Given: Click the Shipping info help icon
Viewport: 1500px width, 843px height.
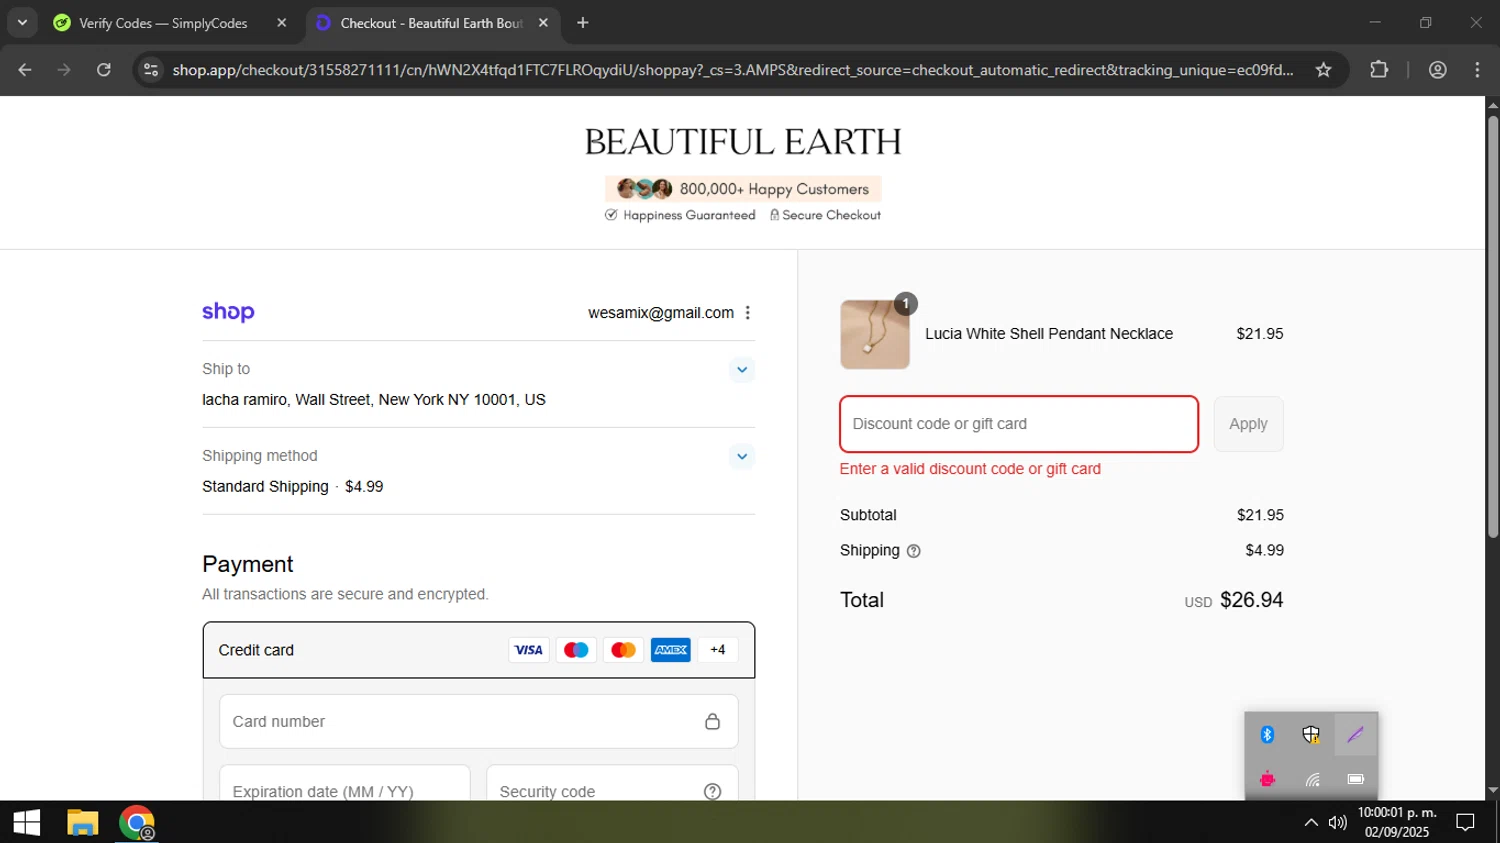Looking at the screenshot, I should pos(913,551).
